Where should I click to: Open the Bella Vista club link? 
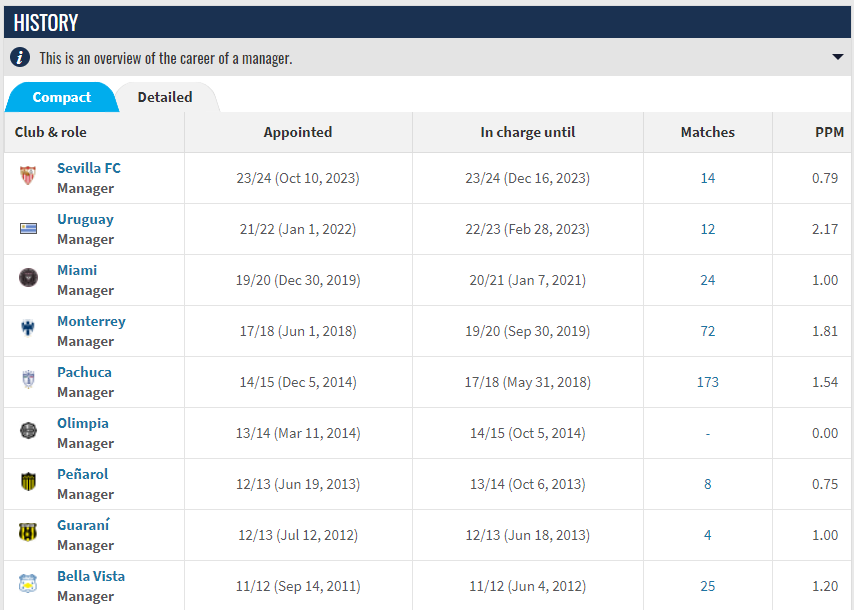pos(91,576)
